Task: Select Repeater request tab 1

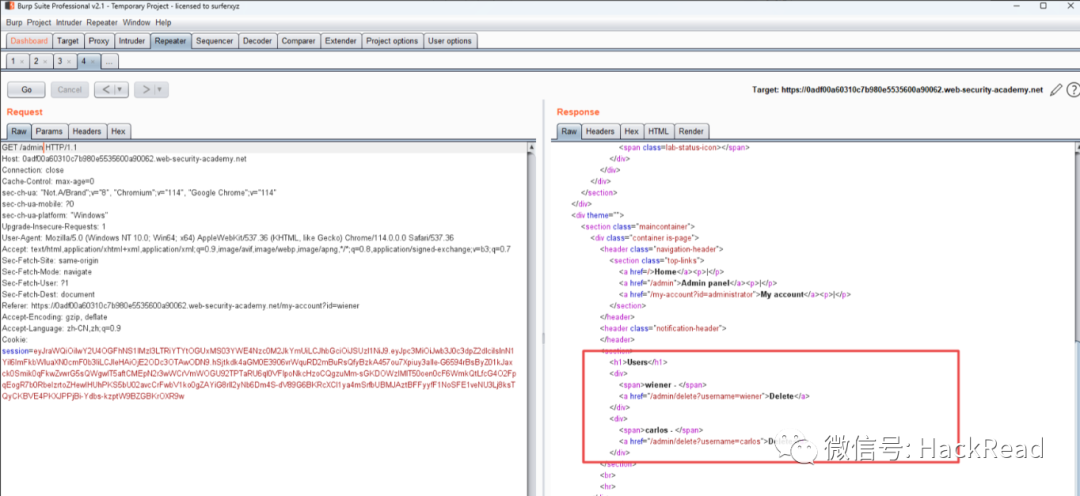Action: (12, 61)
